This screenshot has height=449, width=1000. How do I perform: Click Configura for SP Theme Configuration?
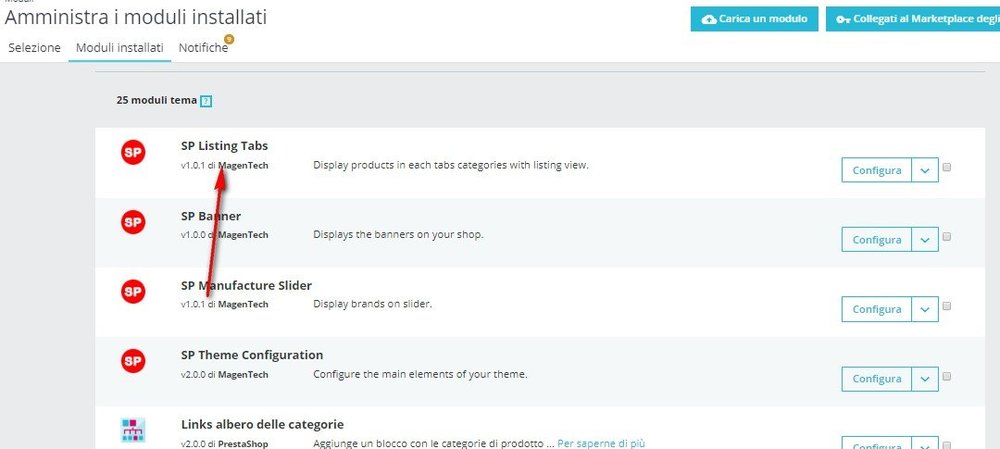point(876,379)
